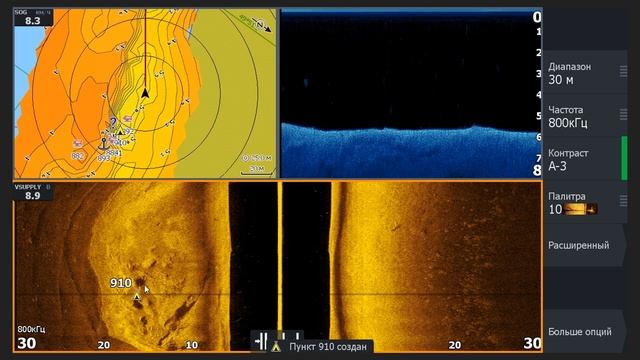This screenshot has width=640, height=360.
Task: Select waypoint label 882 on chart
Action: pos(78,156)
